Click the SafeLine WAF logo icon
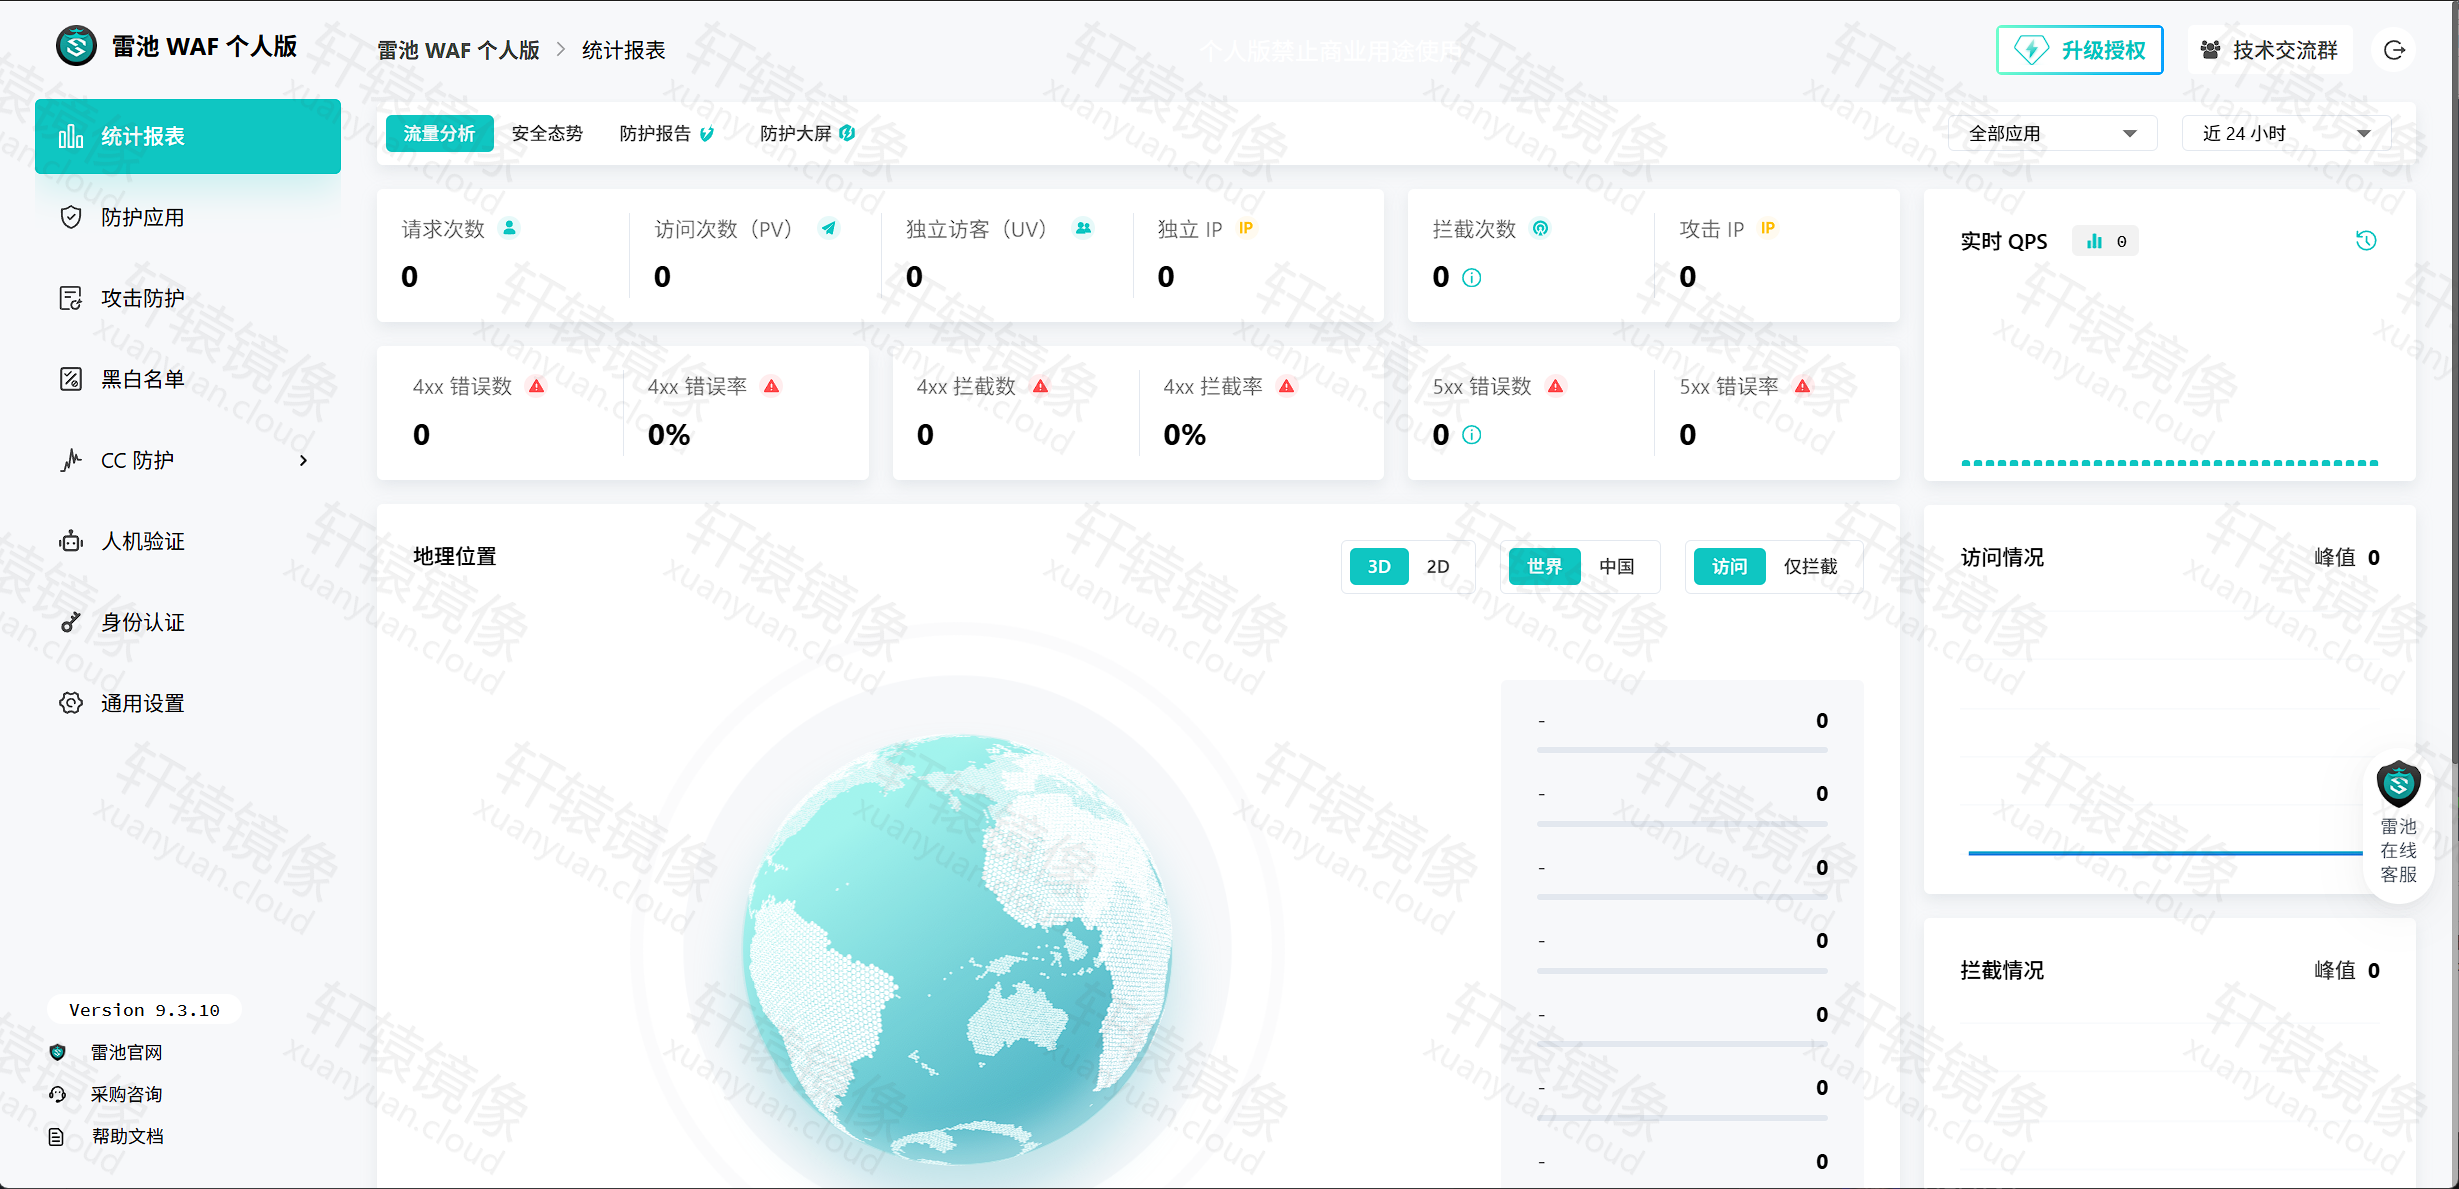 pyautogui.click(x=76, y=46)
